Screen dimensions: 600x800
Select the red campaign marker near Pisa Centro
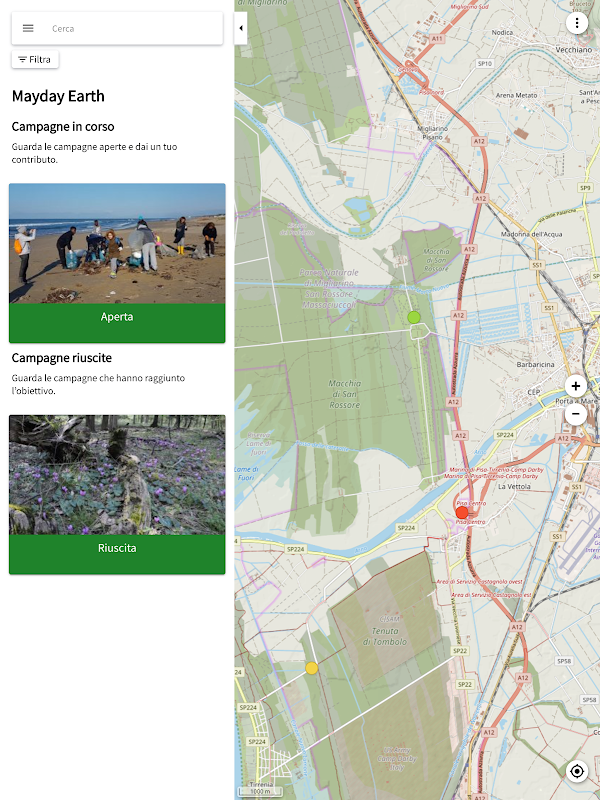point(462,512)
